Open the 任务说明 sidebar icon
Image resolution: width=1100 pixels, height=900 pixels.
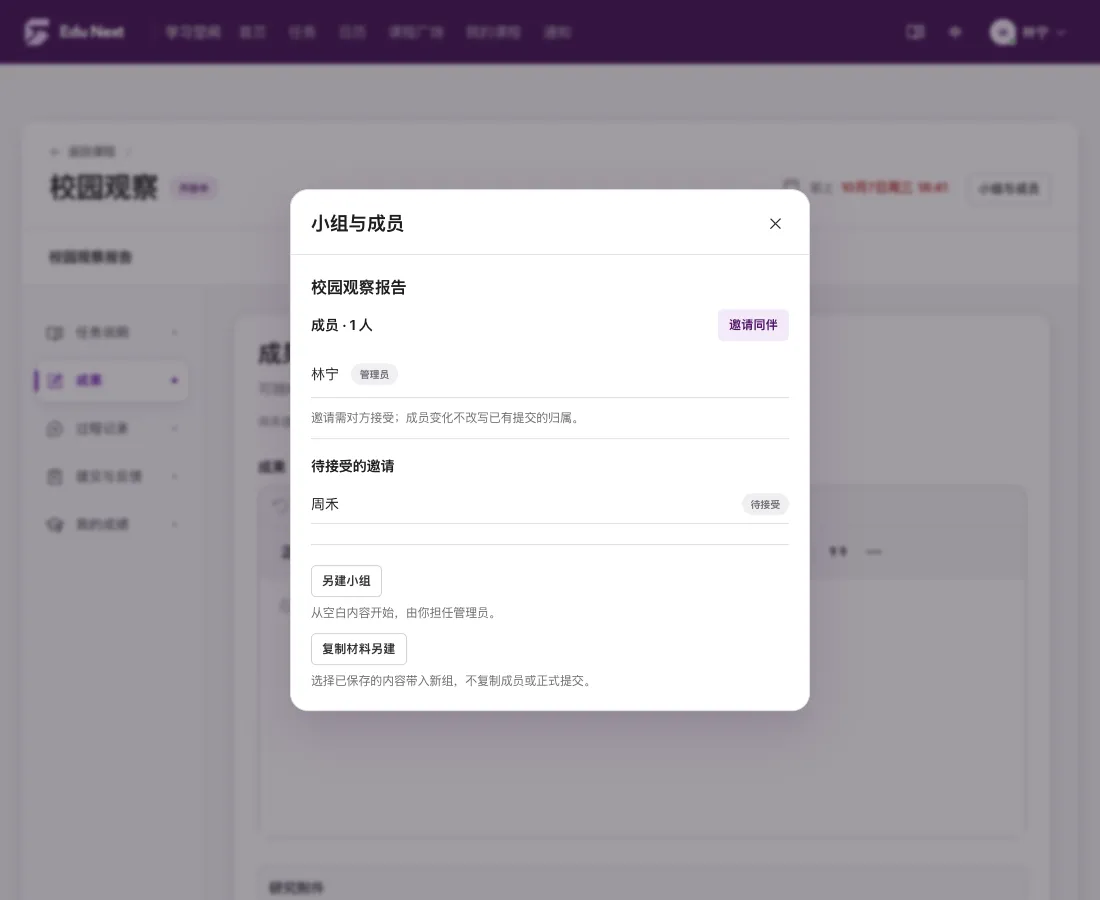(x=55, y=333)
